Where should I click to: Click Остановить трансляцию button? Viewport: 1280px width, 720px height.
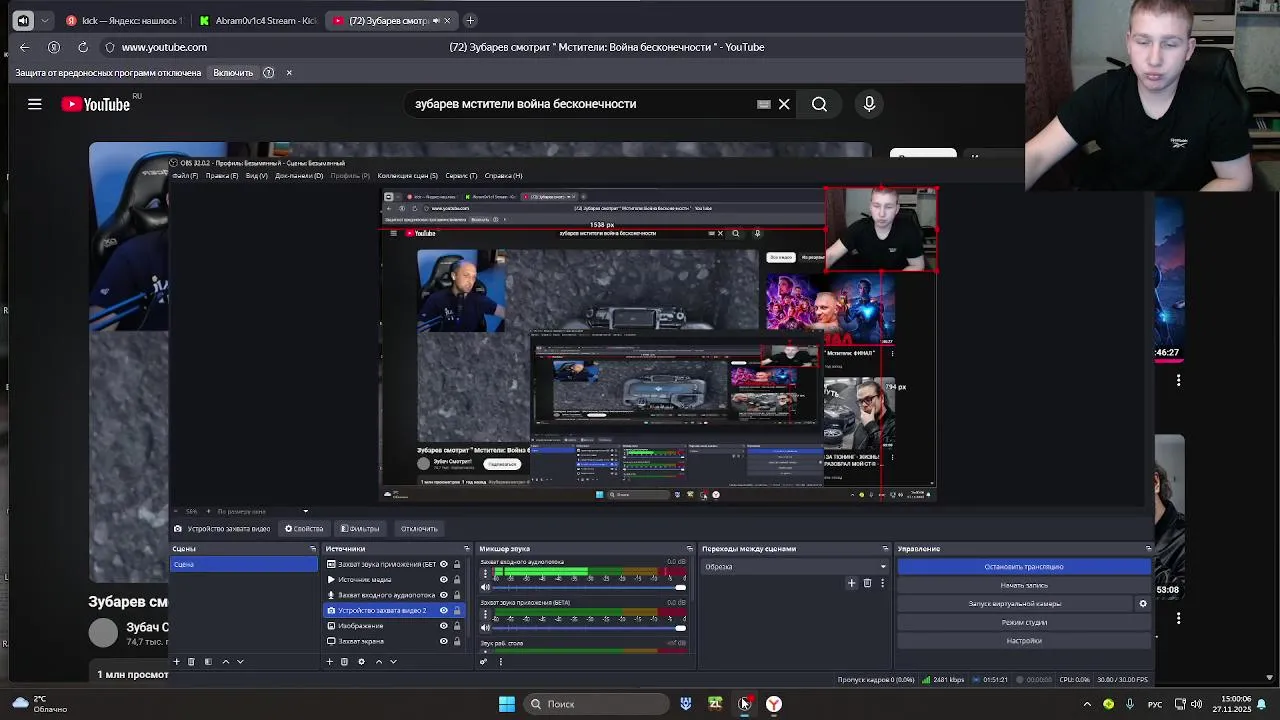[x=1024, y=567]
